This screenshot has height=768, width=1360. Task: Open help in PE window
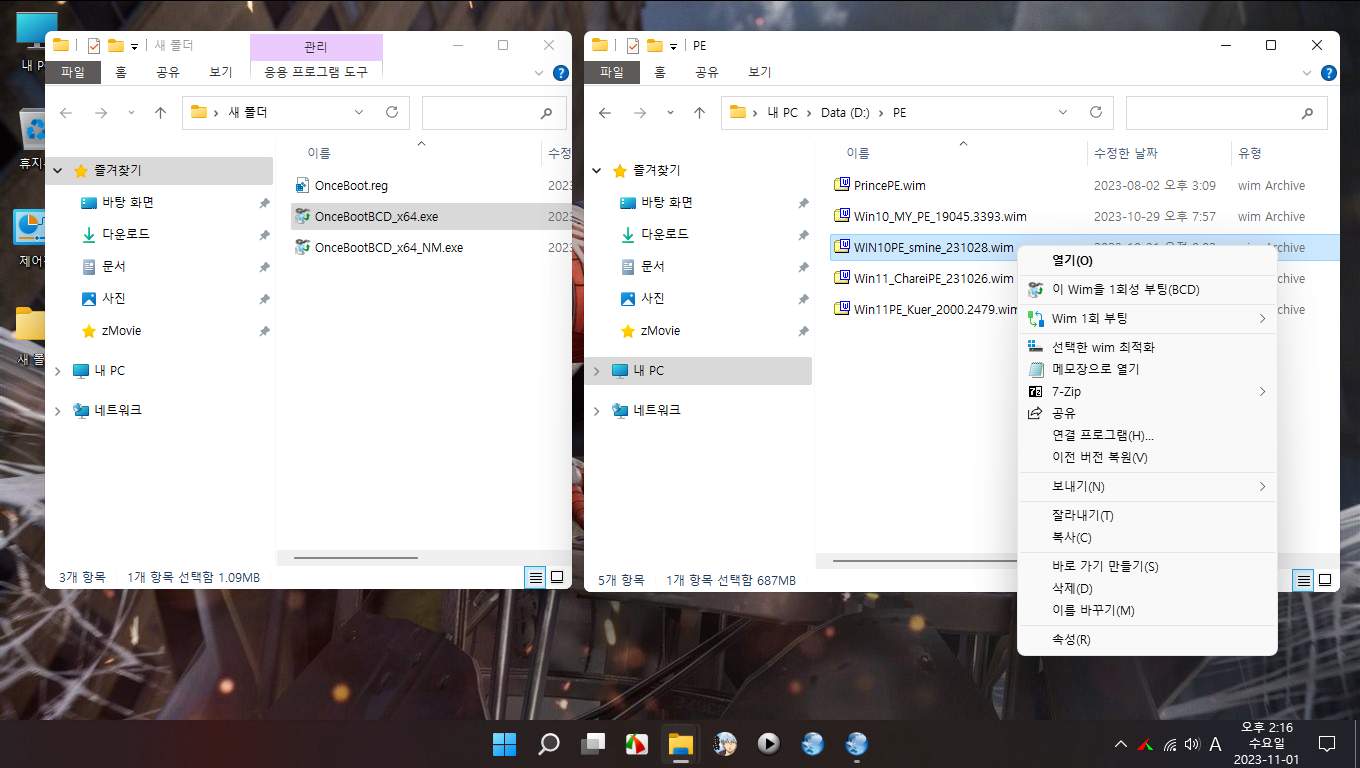click(x=1328, y=73)
